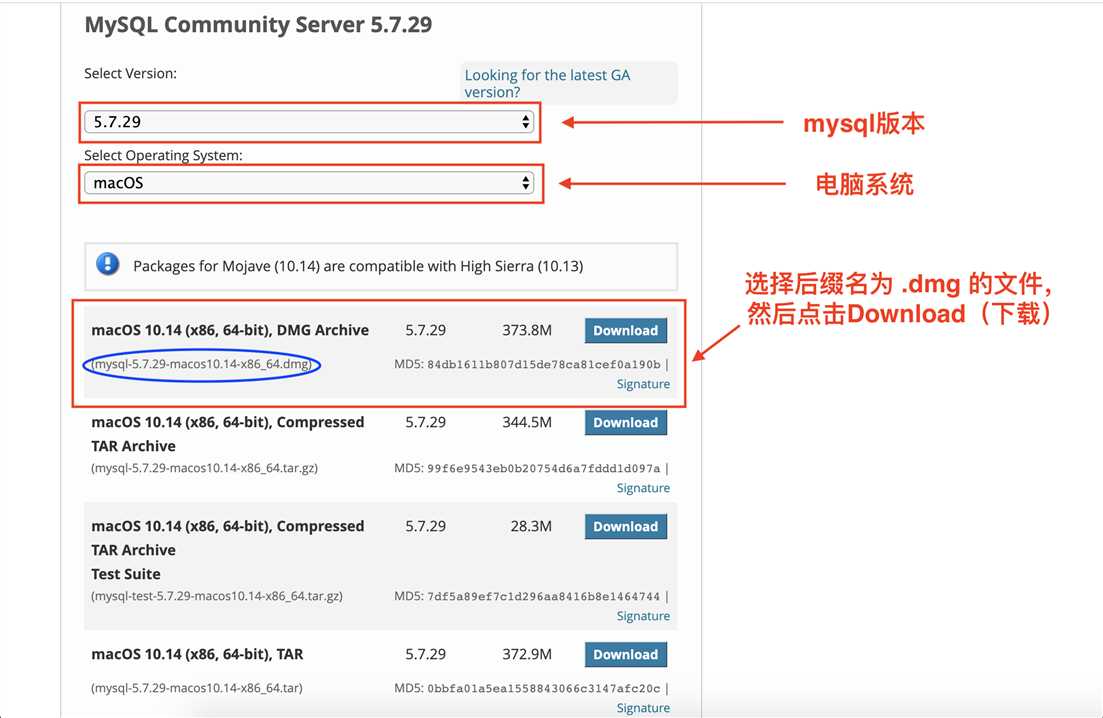Download the DMG Archive 373.8M package
The width and height of the screenshot is (1103, 718).
[625, 331]
